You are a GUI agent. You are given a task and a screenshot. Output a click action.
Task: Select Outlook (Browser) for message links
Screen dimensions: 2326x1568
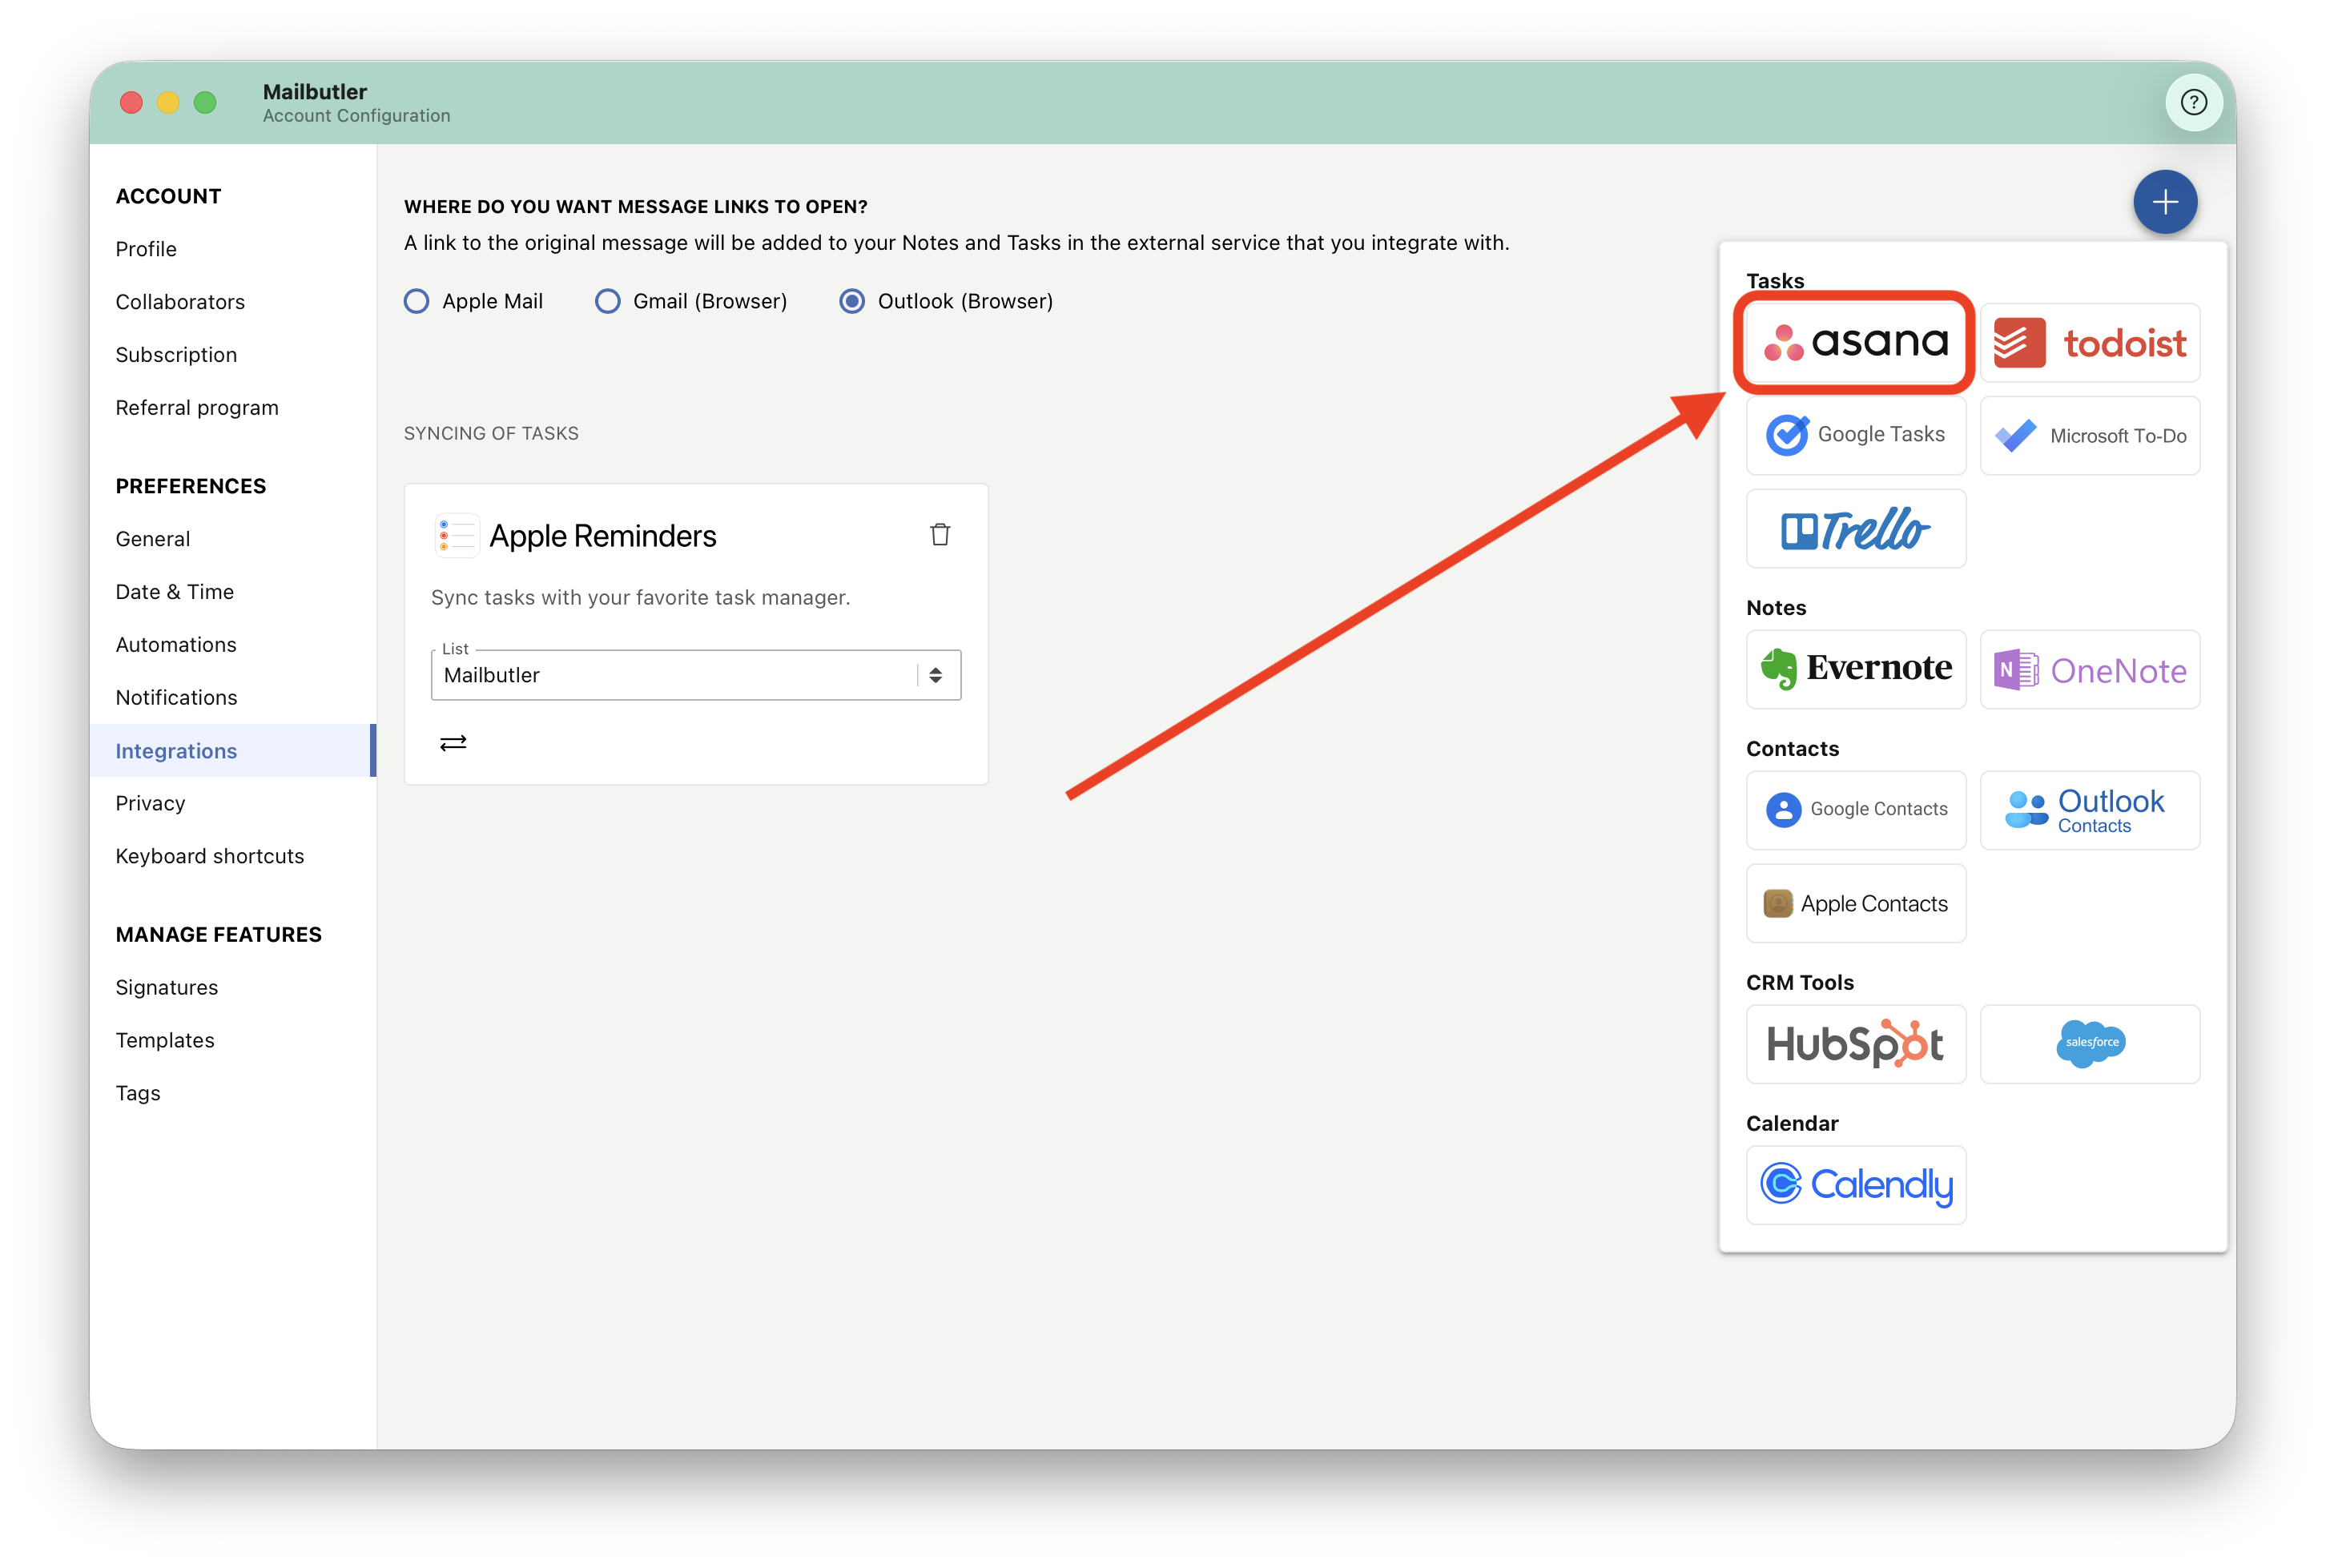pyautogui.click(x=851, y=301)
